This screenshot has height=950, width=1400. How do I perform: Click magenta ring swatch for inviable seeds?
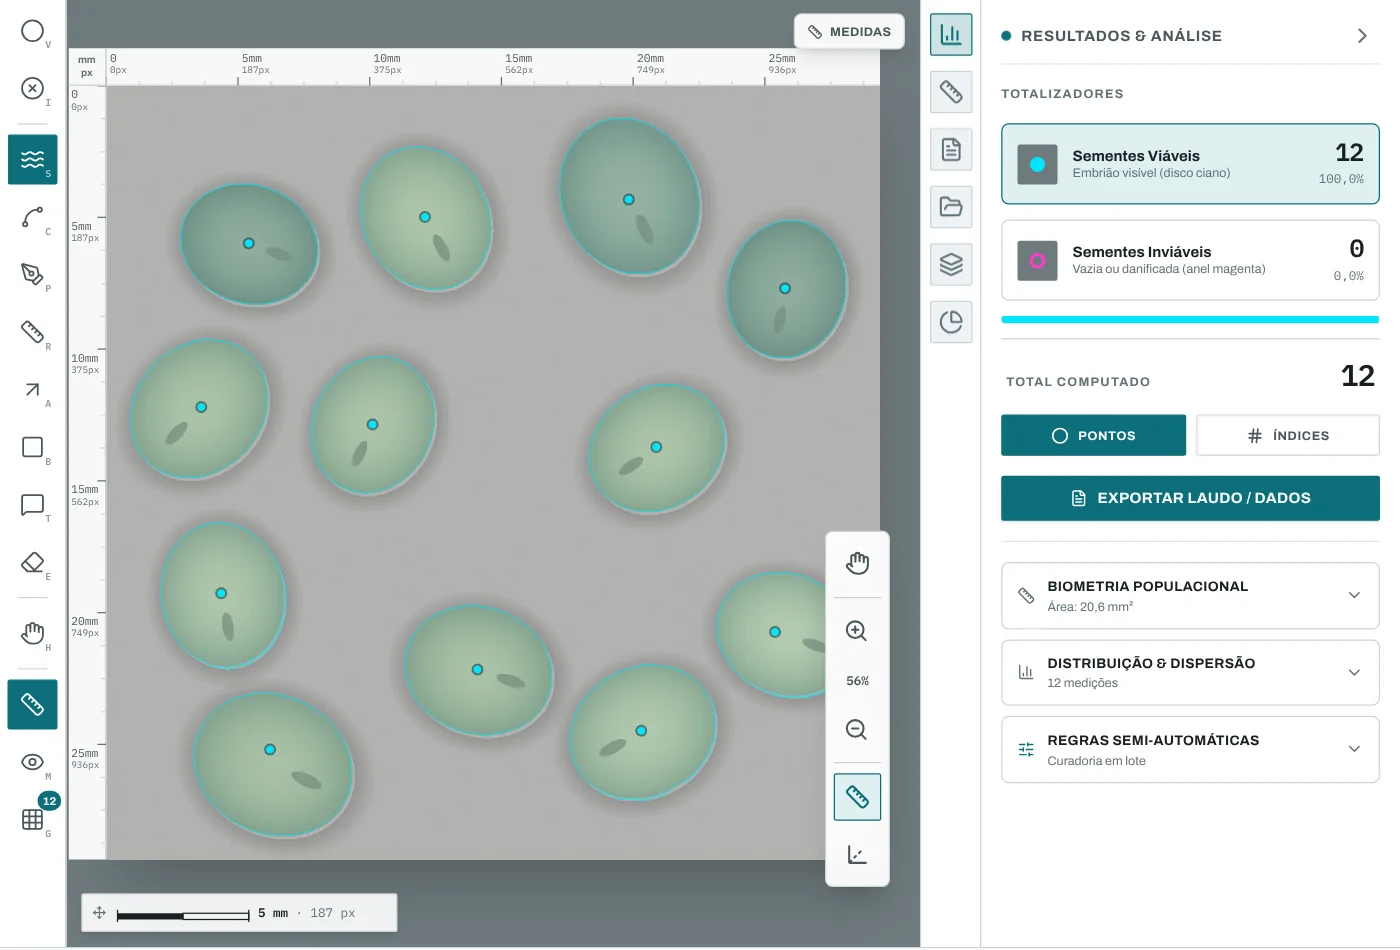(1037, 261)
